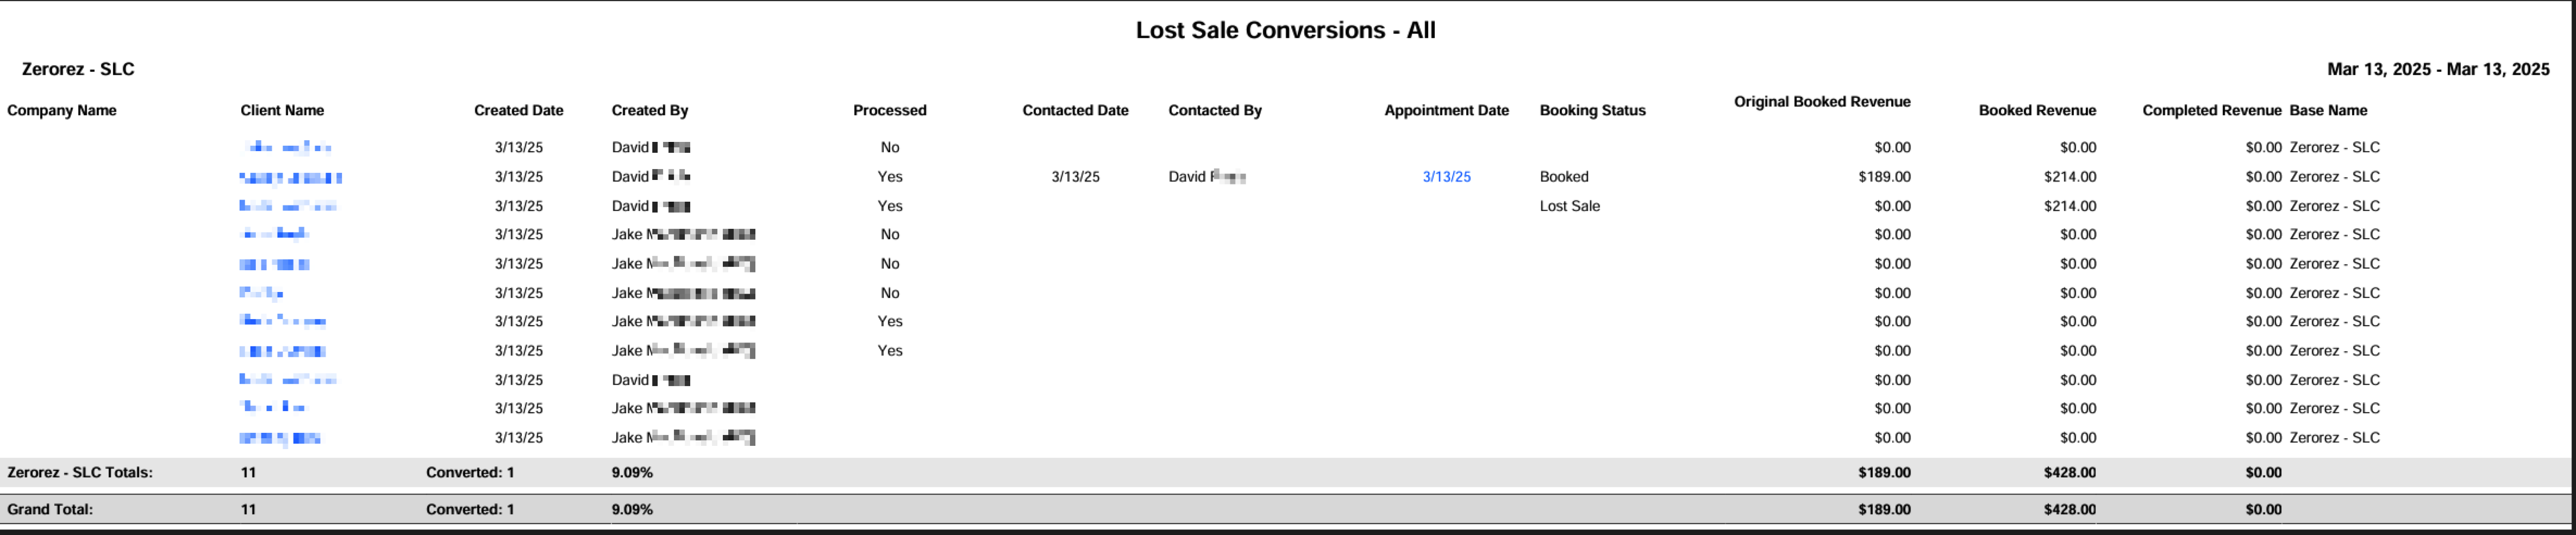Click the Completed Revenue column header
2576x535 pixels.
[2211, 110]
